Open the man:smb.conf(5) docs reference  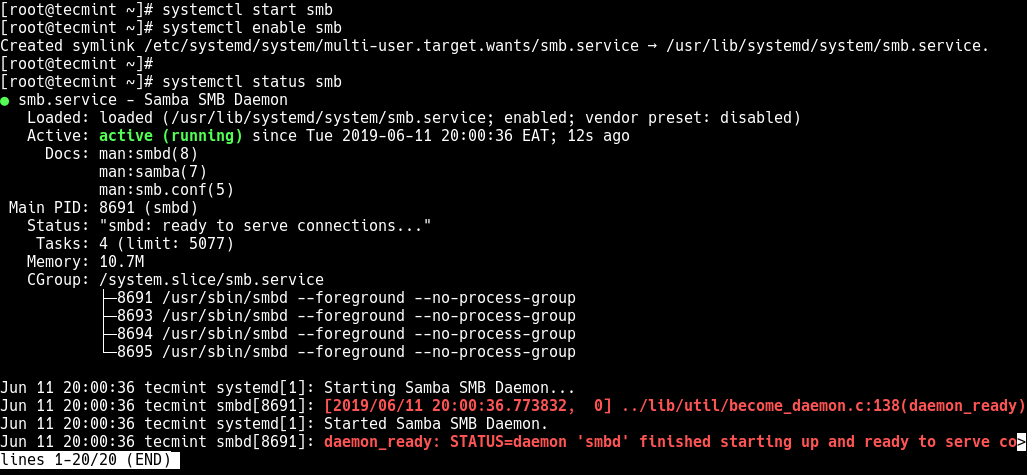tap(166, 189)
